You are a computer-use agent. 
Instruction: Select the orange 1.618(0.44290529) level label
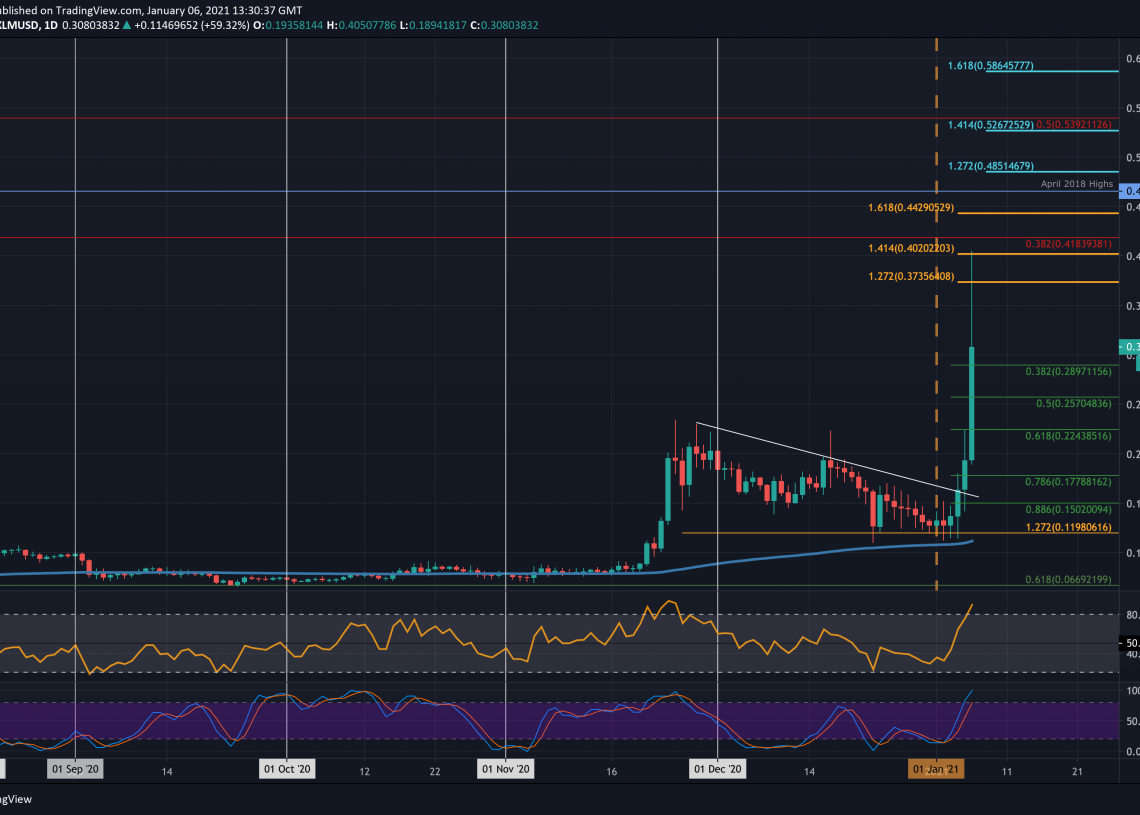[x=911, y=207]
